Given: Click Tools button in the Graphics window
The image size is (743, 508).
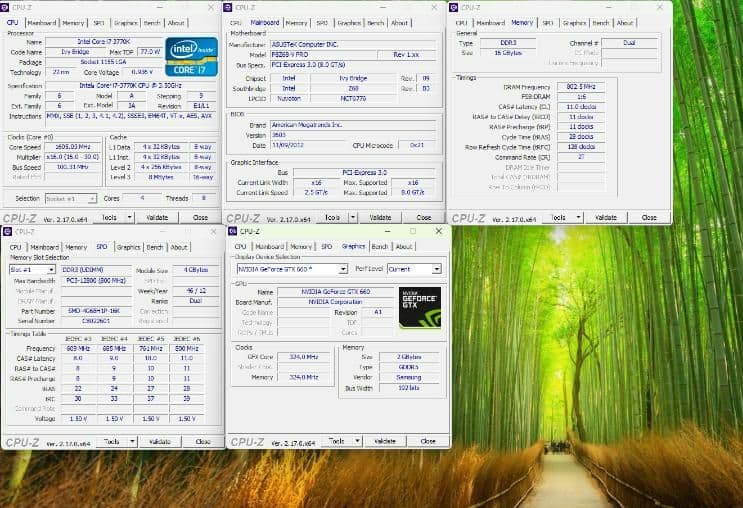Looking at the screenshot, I should 337,441.
